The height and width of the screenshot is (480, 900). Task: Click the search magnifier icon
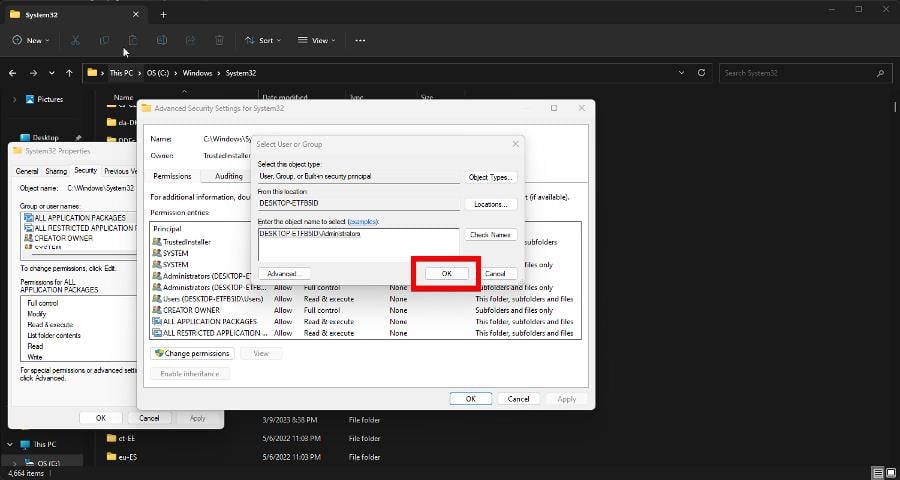[880, 73]
